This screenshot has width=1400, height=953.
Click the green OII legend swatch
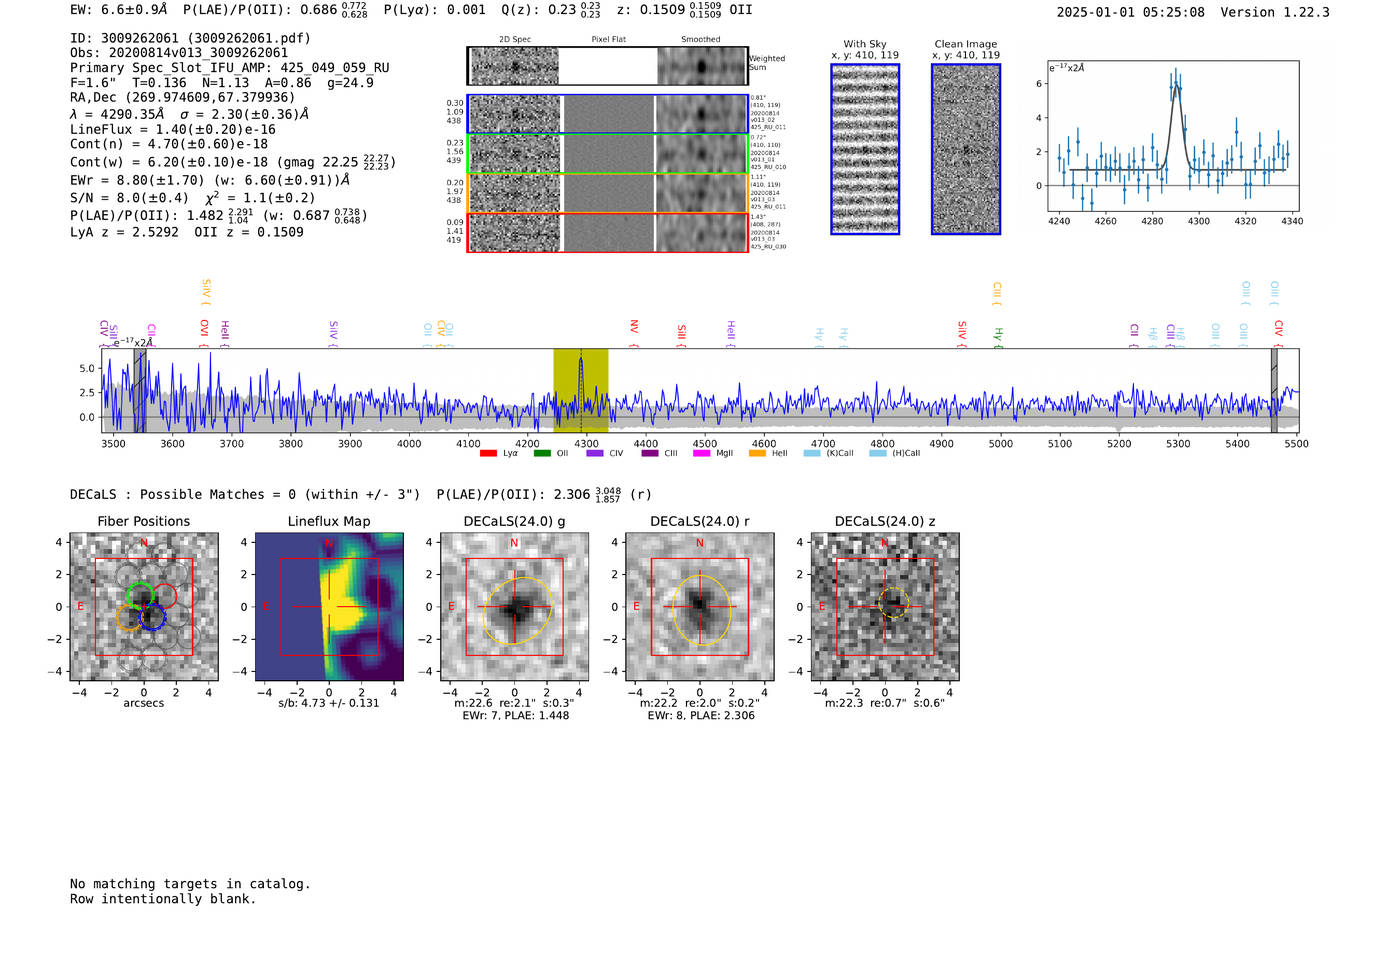coord(542,453)
